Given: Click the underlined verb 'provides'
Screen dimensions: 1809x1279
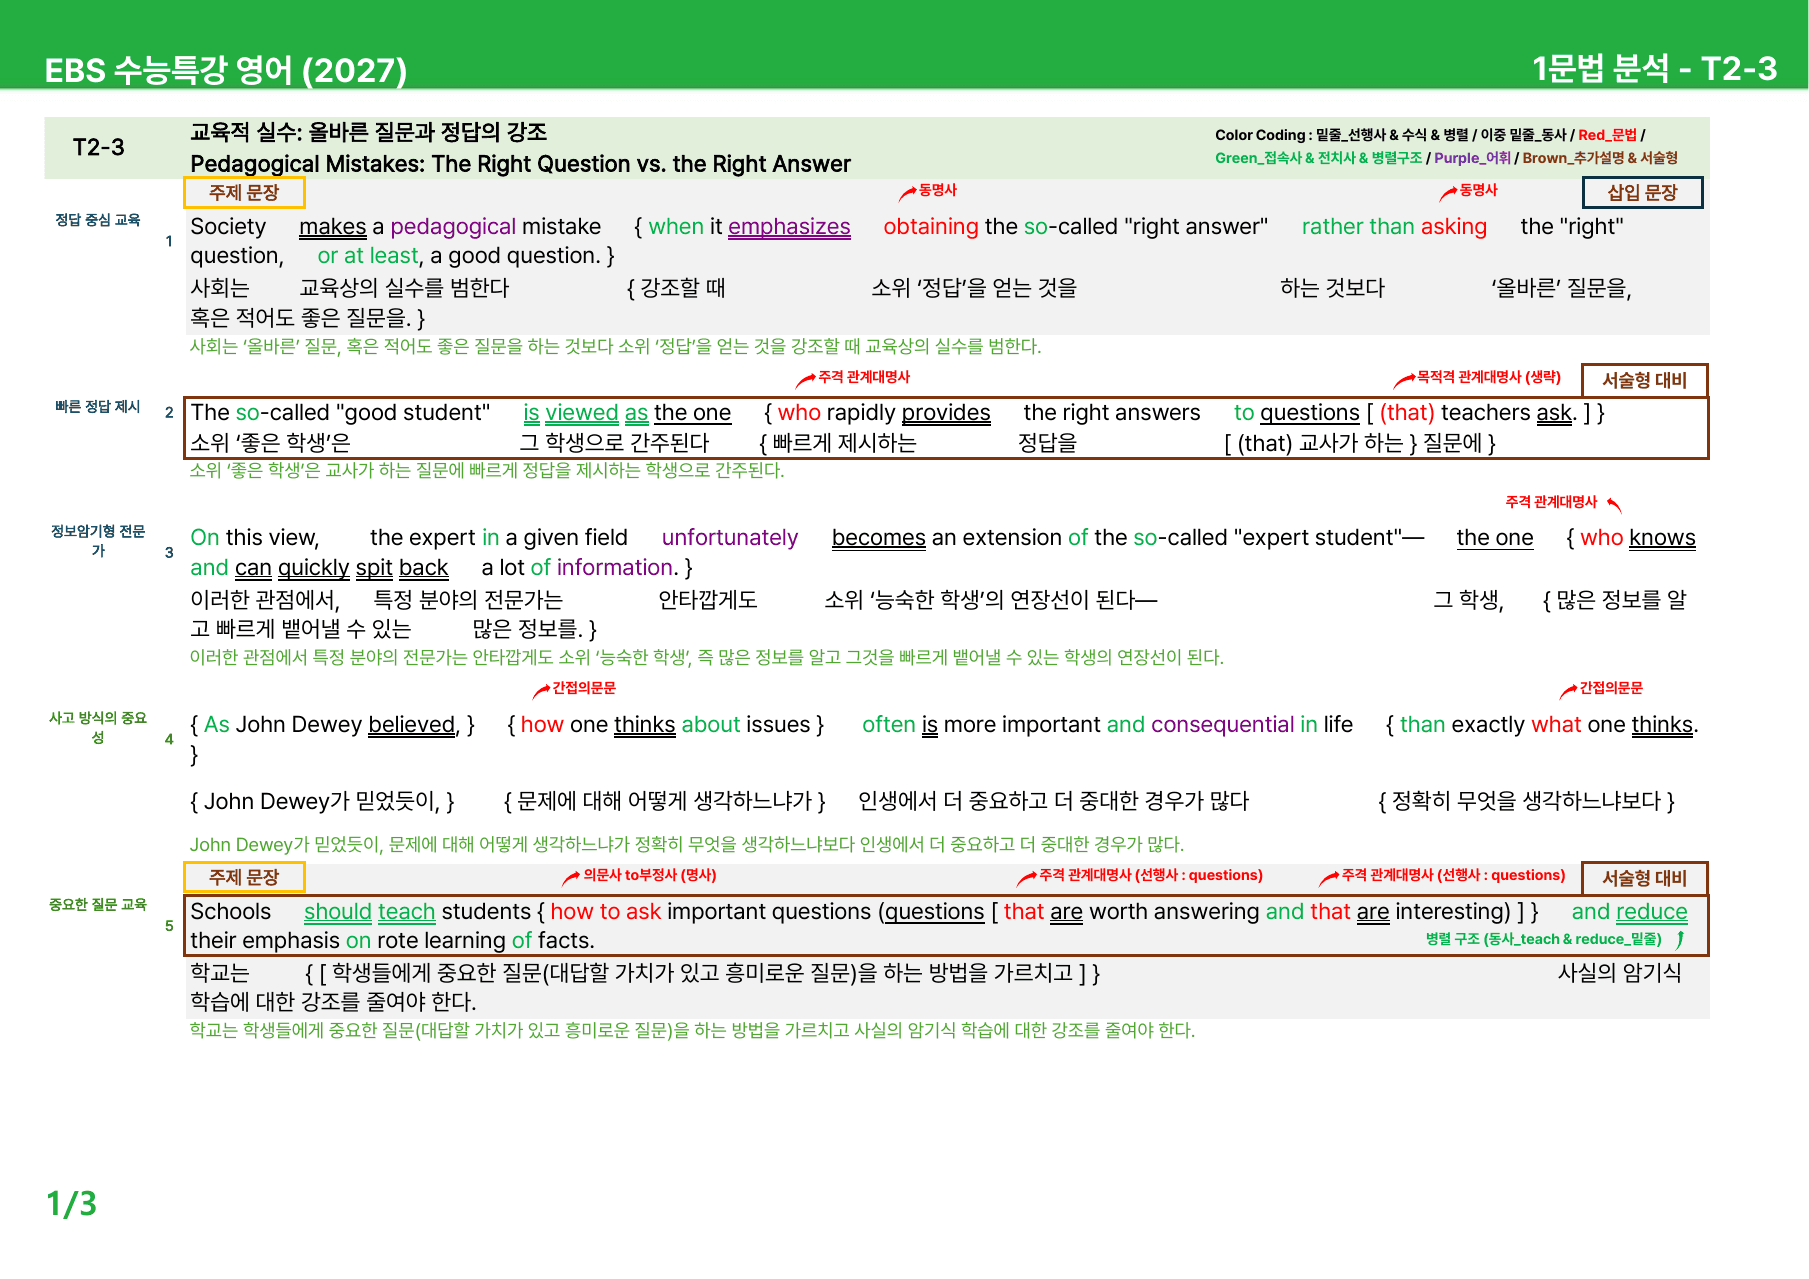Looking at the screenshot, I should click(946, 413).
